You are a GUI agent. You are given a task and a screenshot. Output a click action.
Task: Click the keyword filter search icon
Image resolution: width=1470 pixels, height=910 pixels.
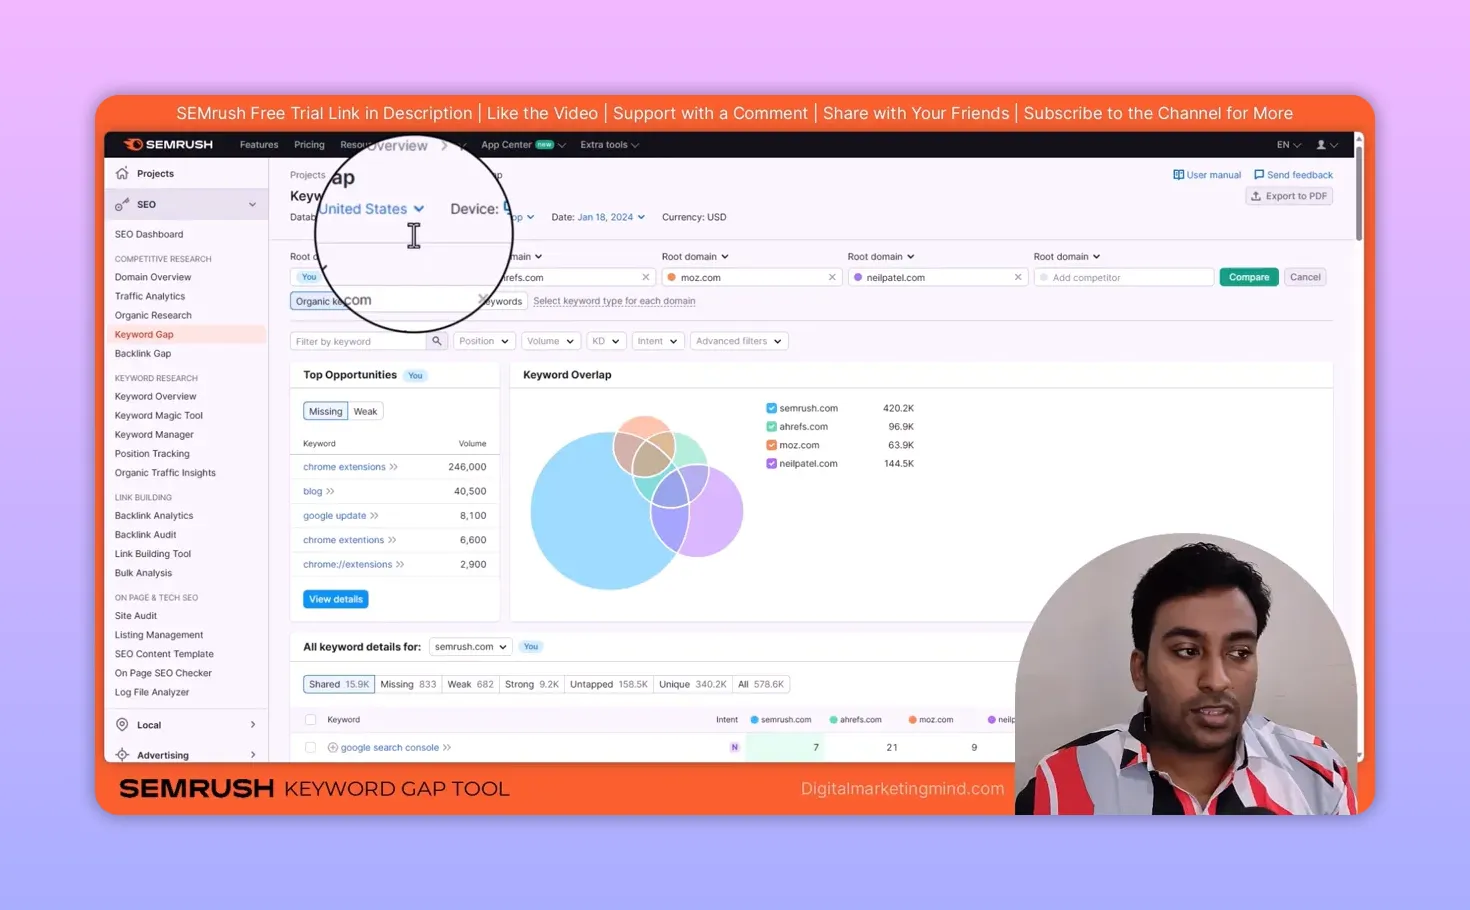click(437, 341)
